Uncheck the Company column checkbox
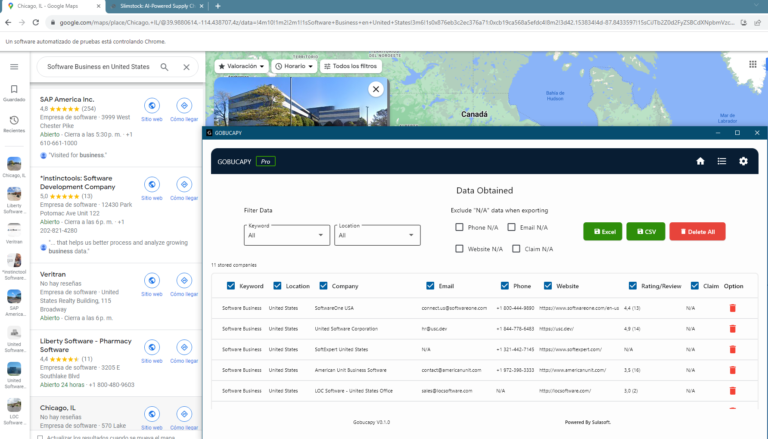Image resolution: width=768 pixels, height=439 pixels. (323, 286)
